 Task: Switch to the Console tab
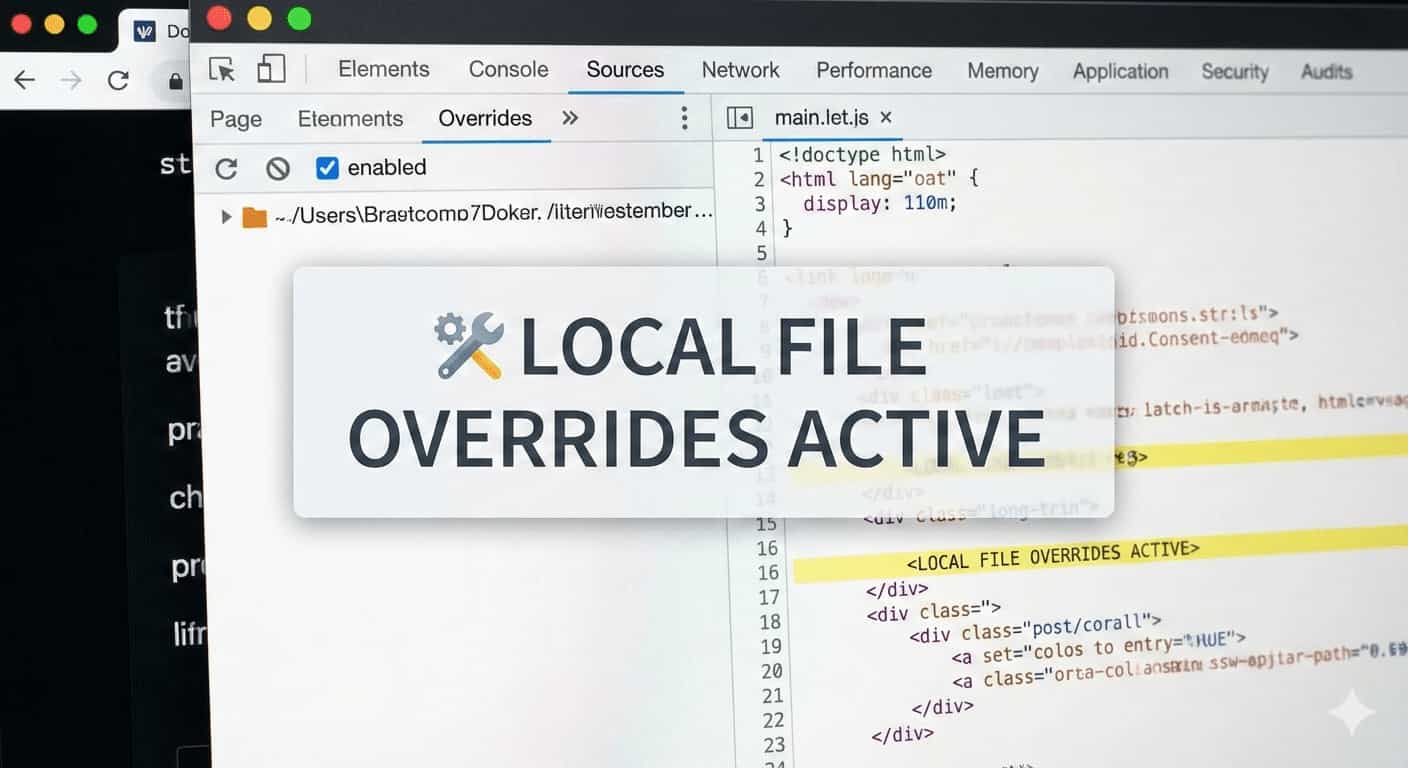pyautogui.click(x=508, y=69)
